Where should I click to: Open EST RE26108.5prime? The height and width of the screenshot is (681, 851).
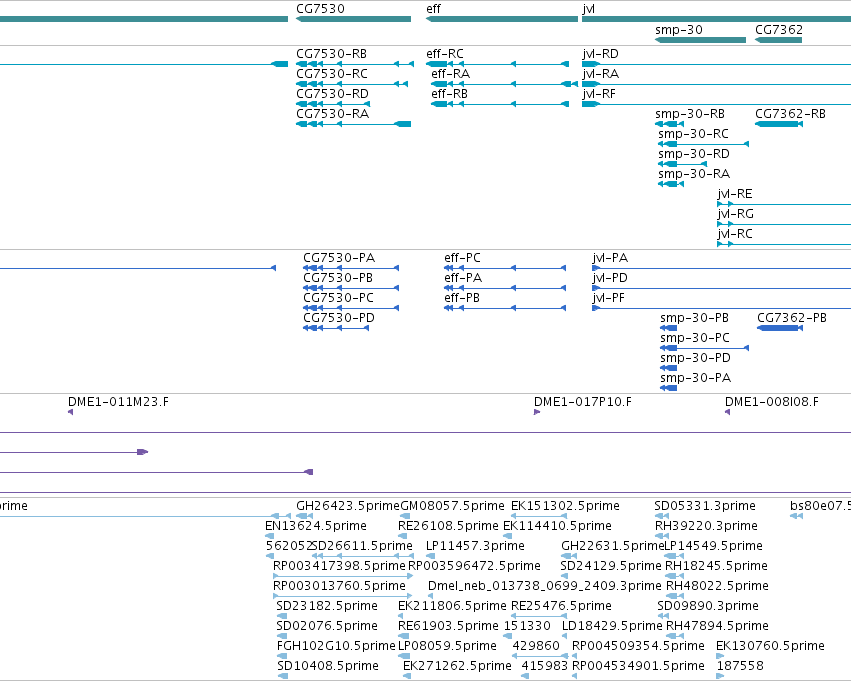tap(403, 536)
